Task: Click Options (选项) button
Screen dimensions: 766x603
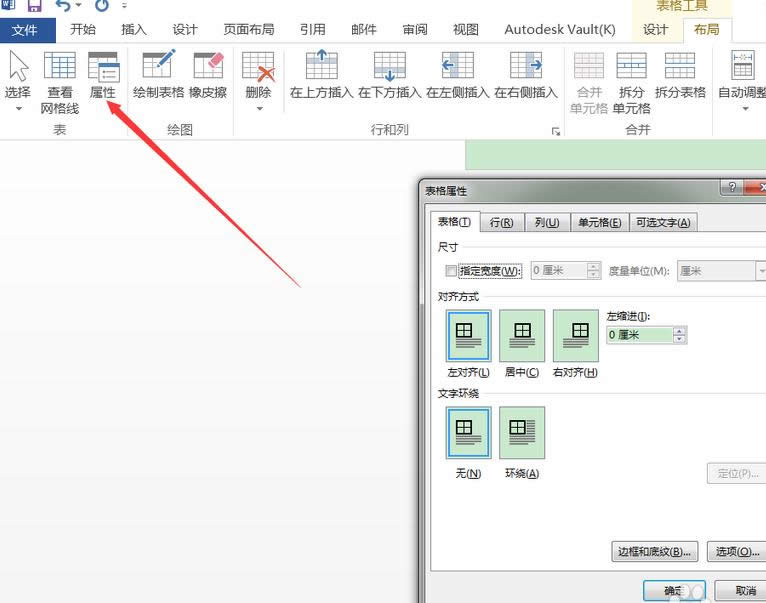Action: click(737, 552)
